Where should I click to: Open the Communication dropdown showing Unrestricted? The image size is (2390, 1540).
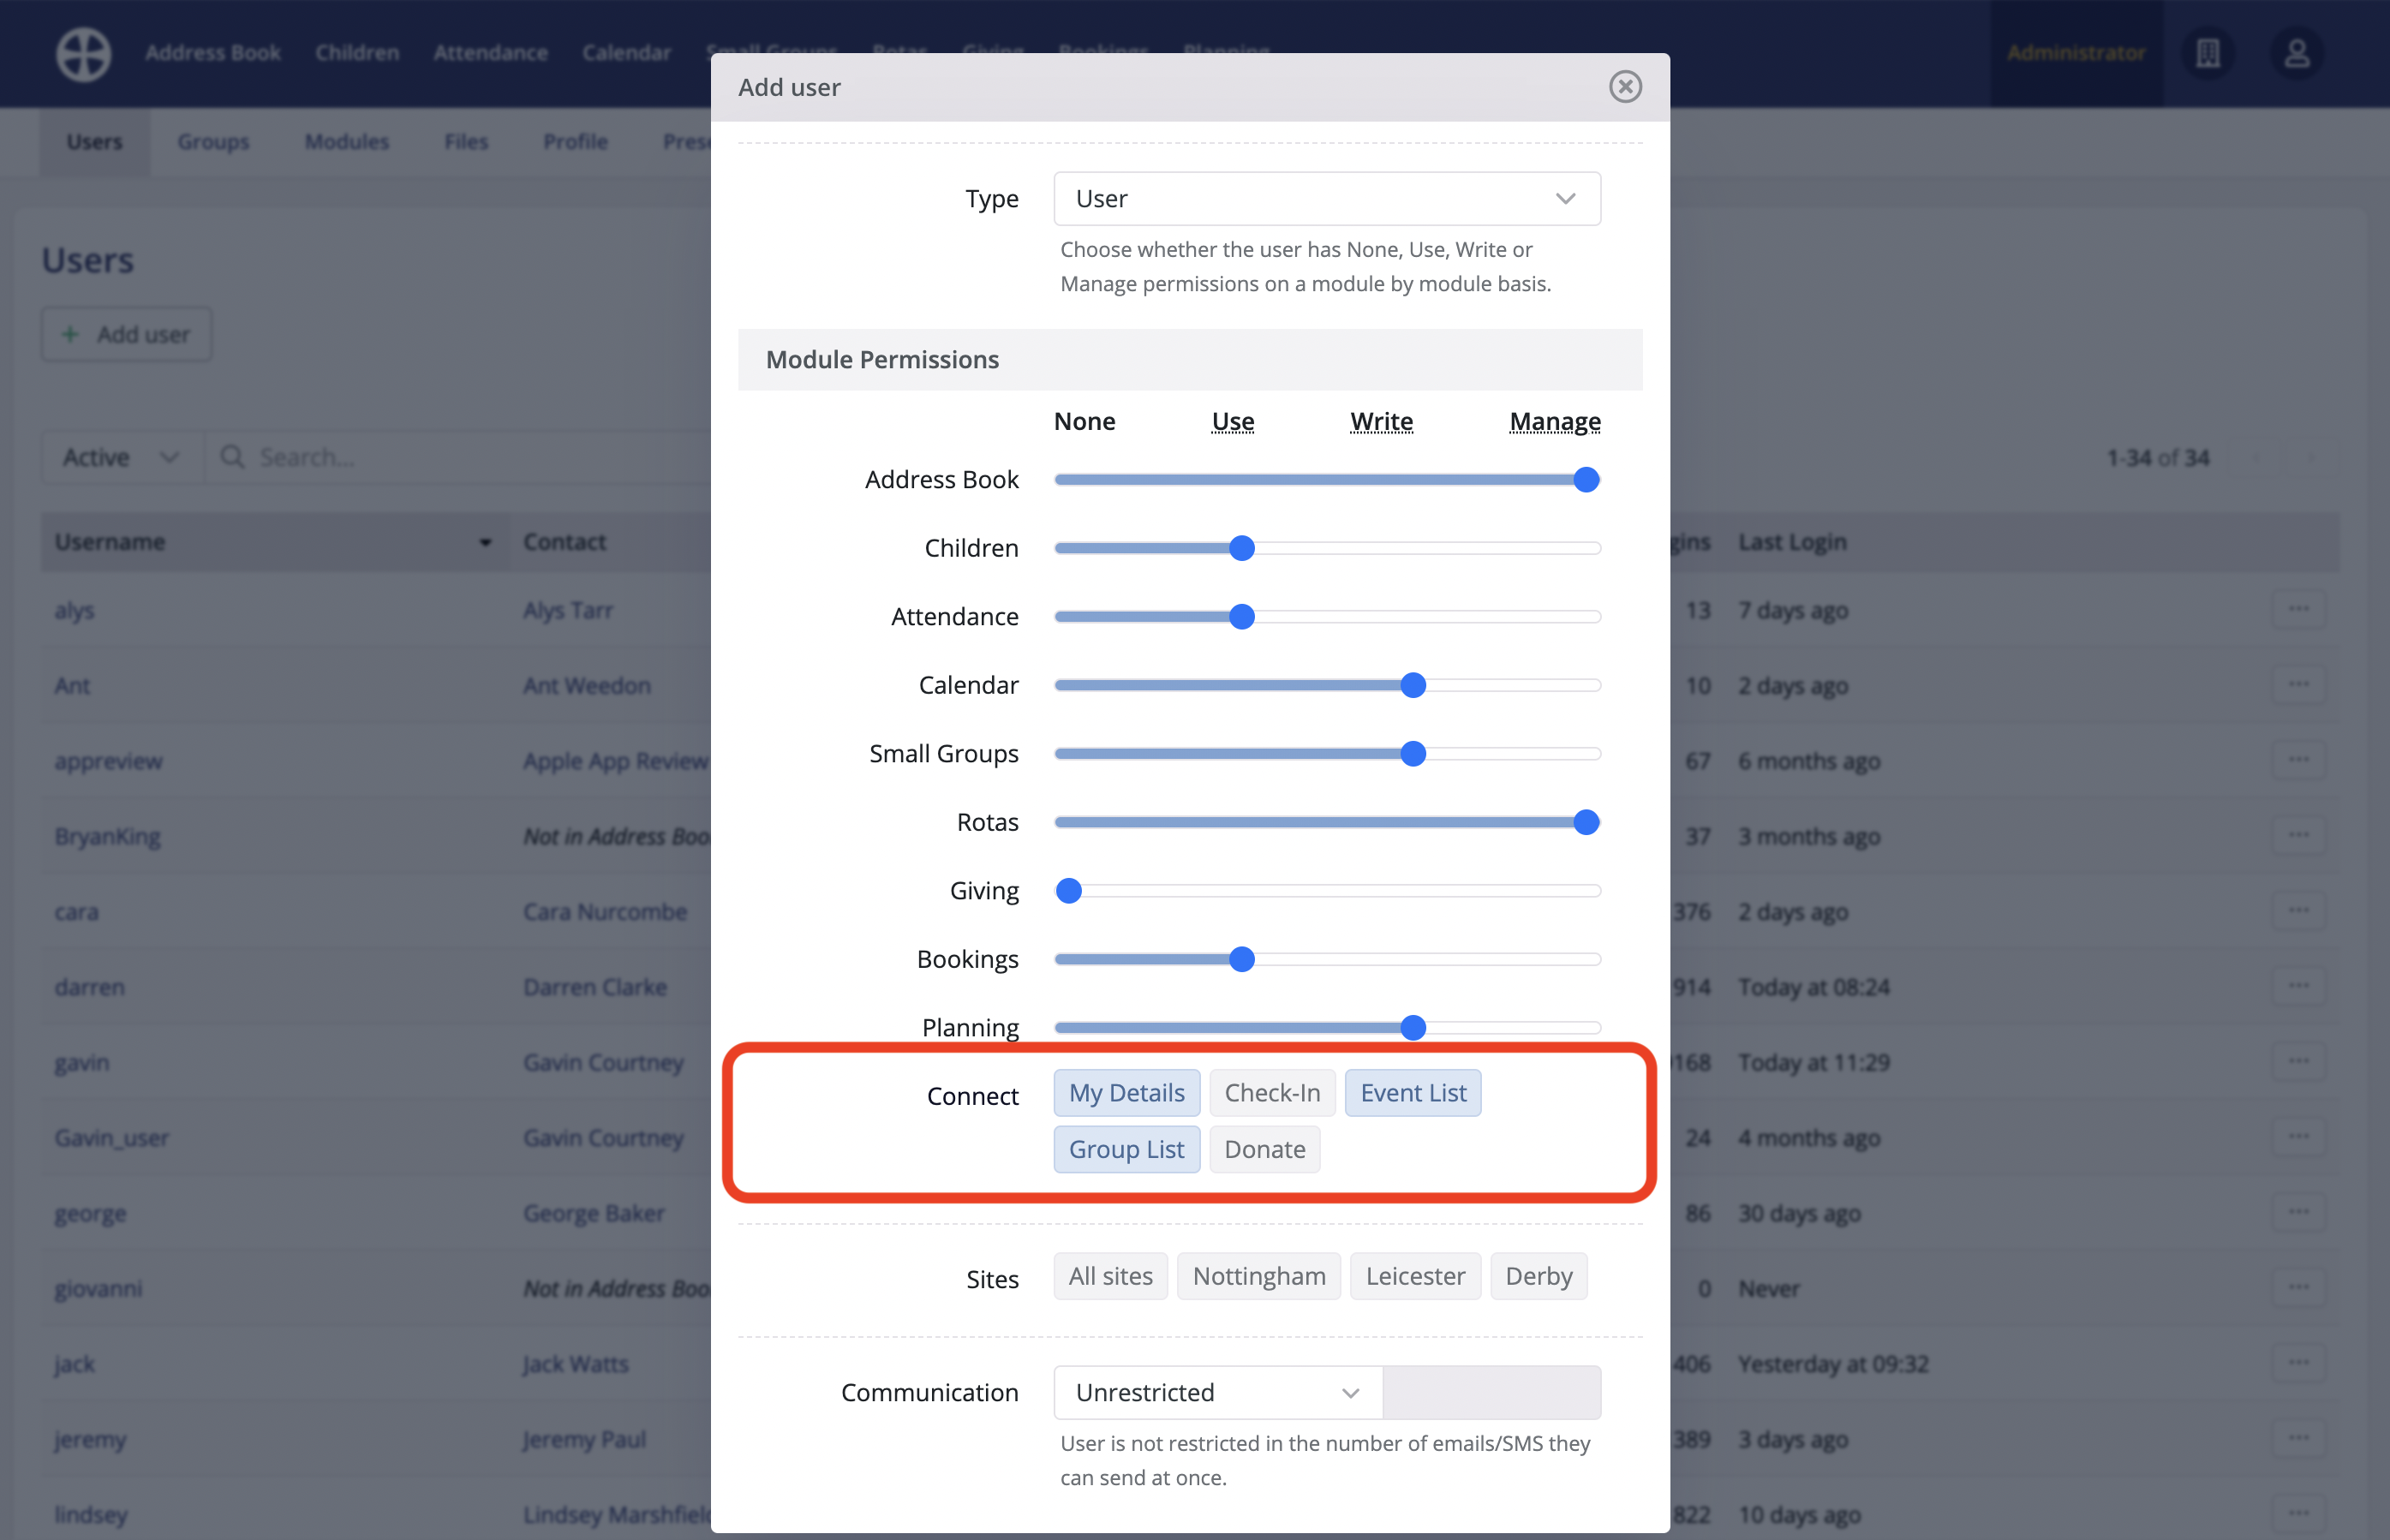tap(1216, 1392)
